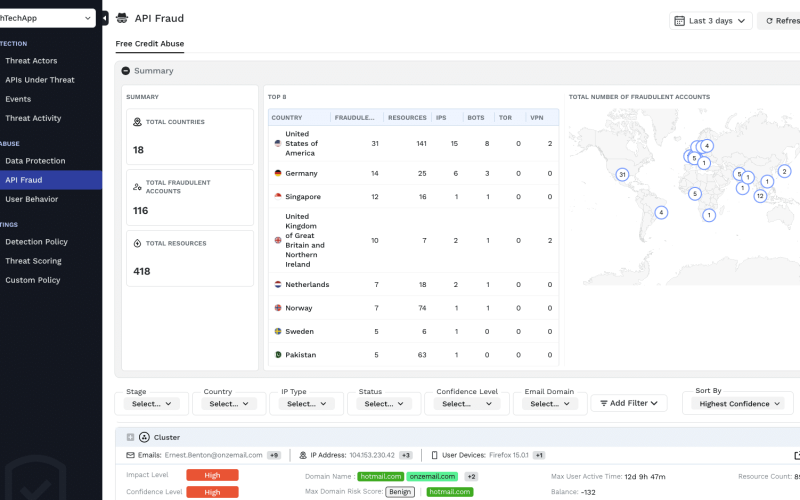Click the calendar icon in date range selector
Viewport: 800px width, 500px height.
(679, 20)
